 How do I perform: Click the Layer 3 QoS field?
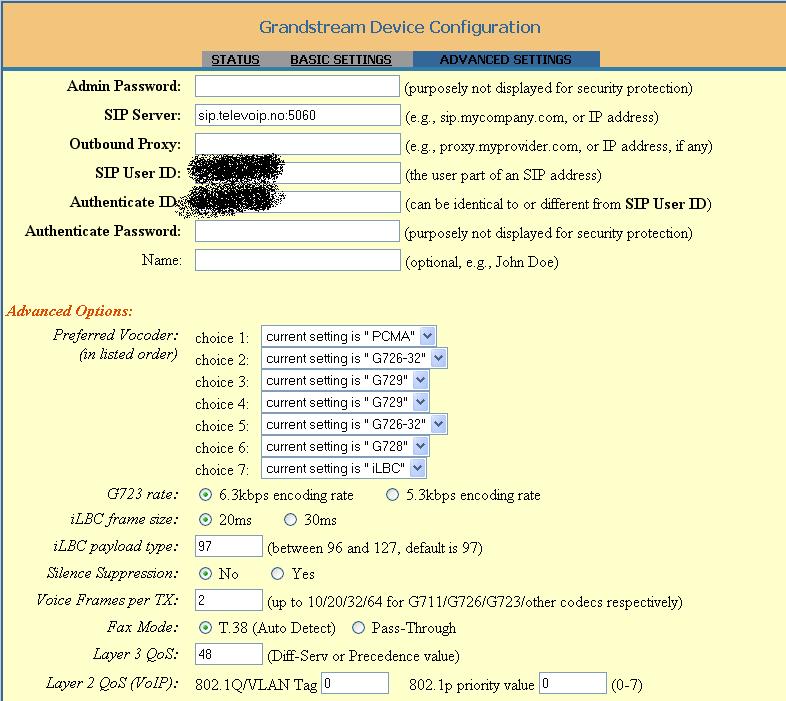click(229, 654)
